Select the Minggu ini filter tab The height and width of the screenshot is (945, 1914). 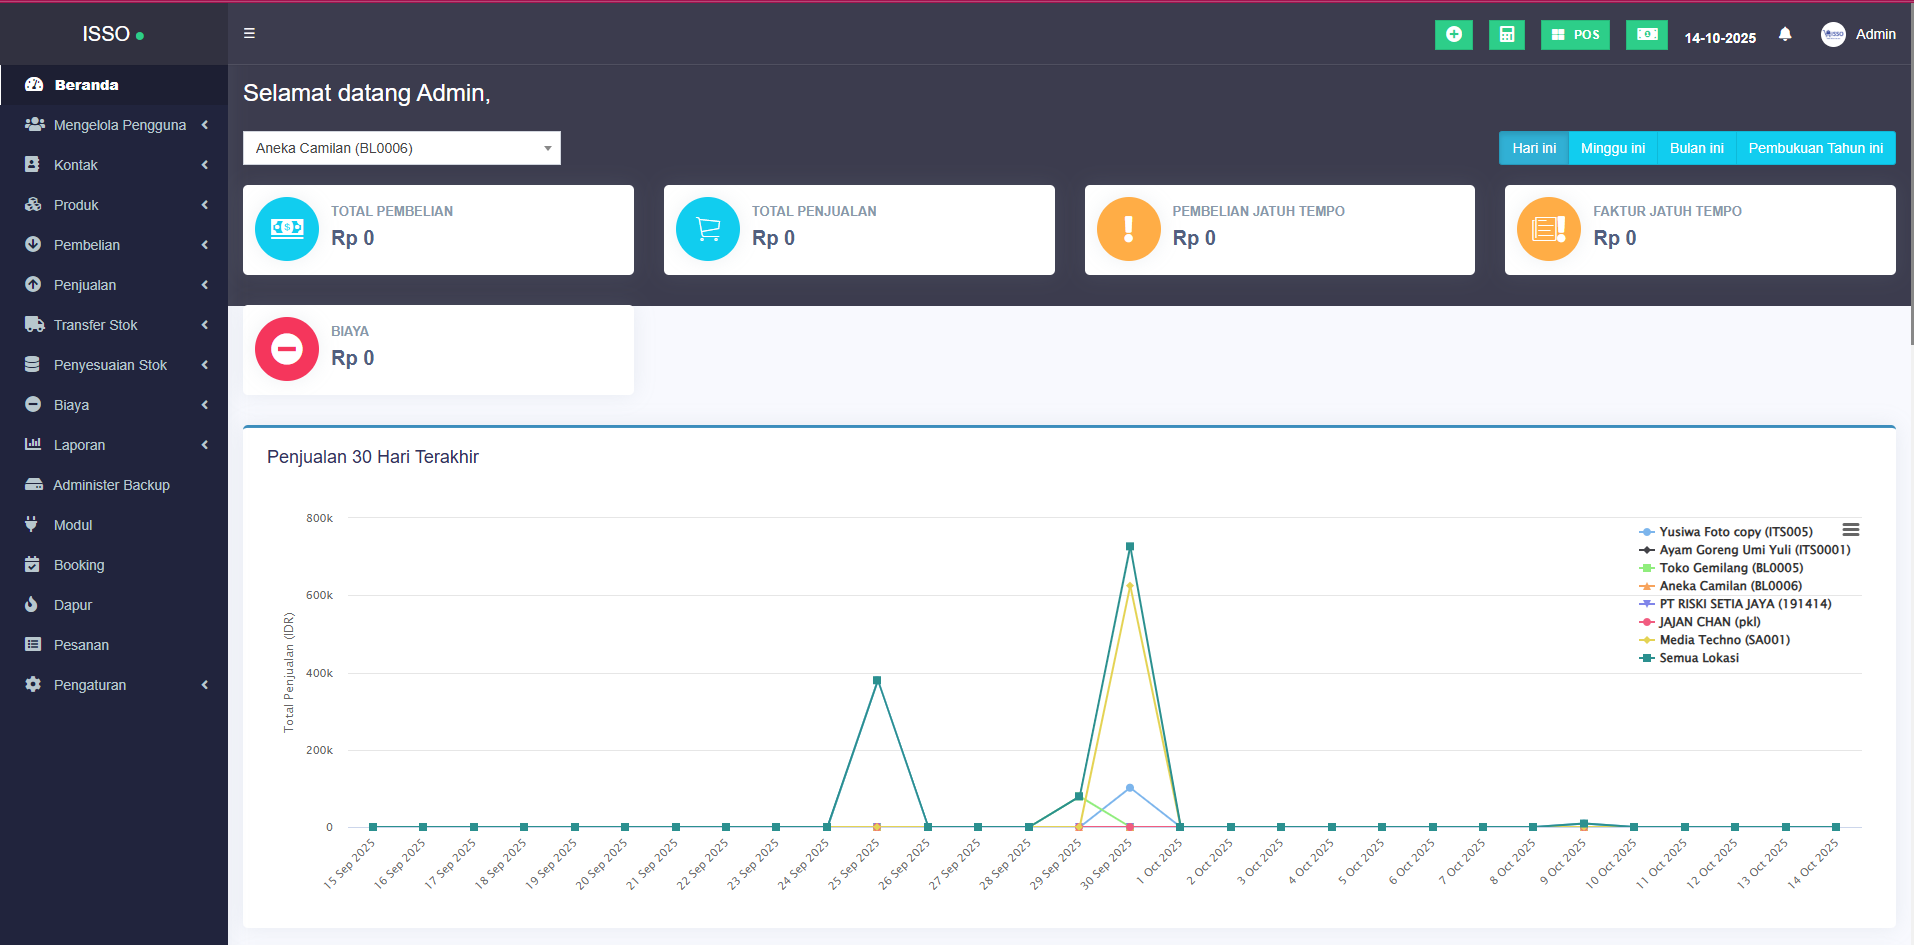pos(1612,148)
